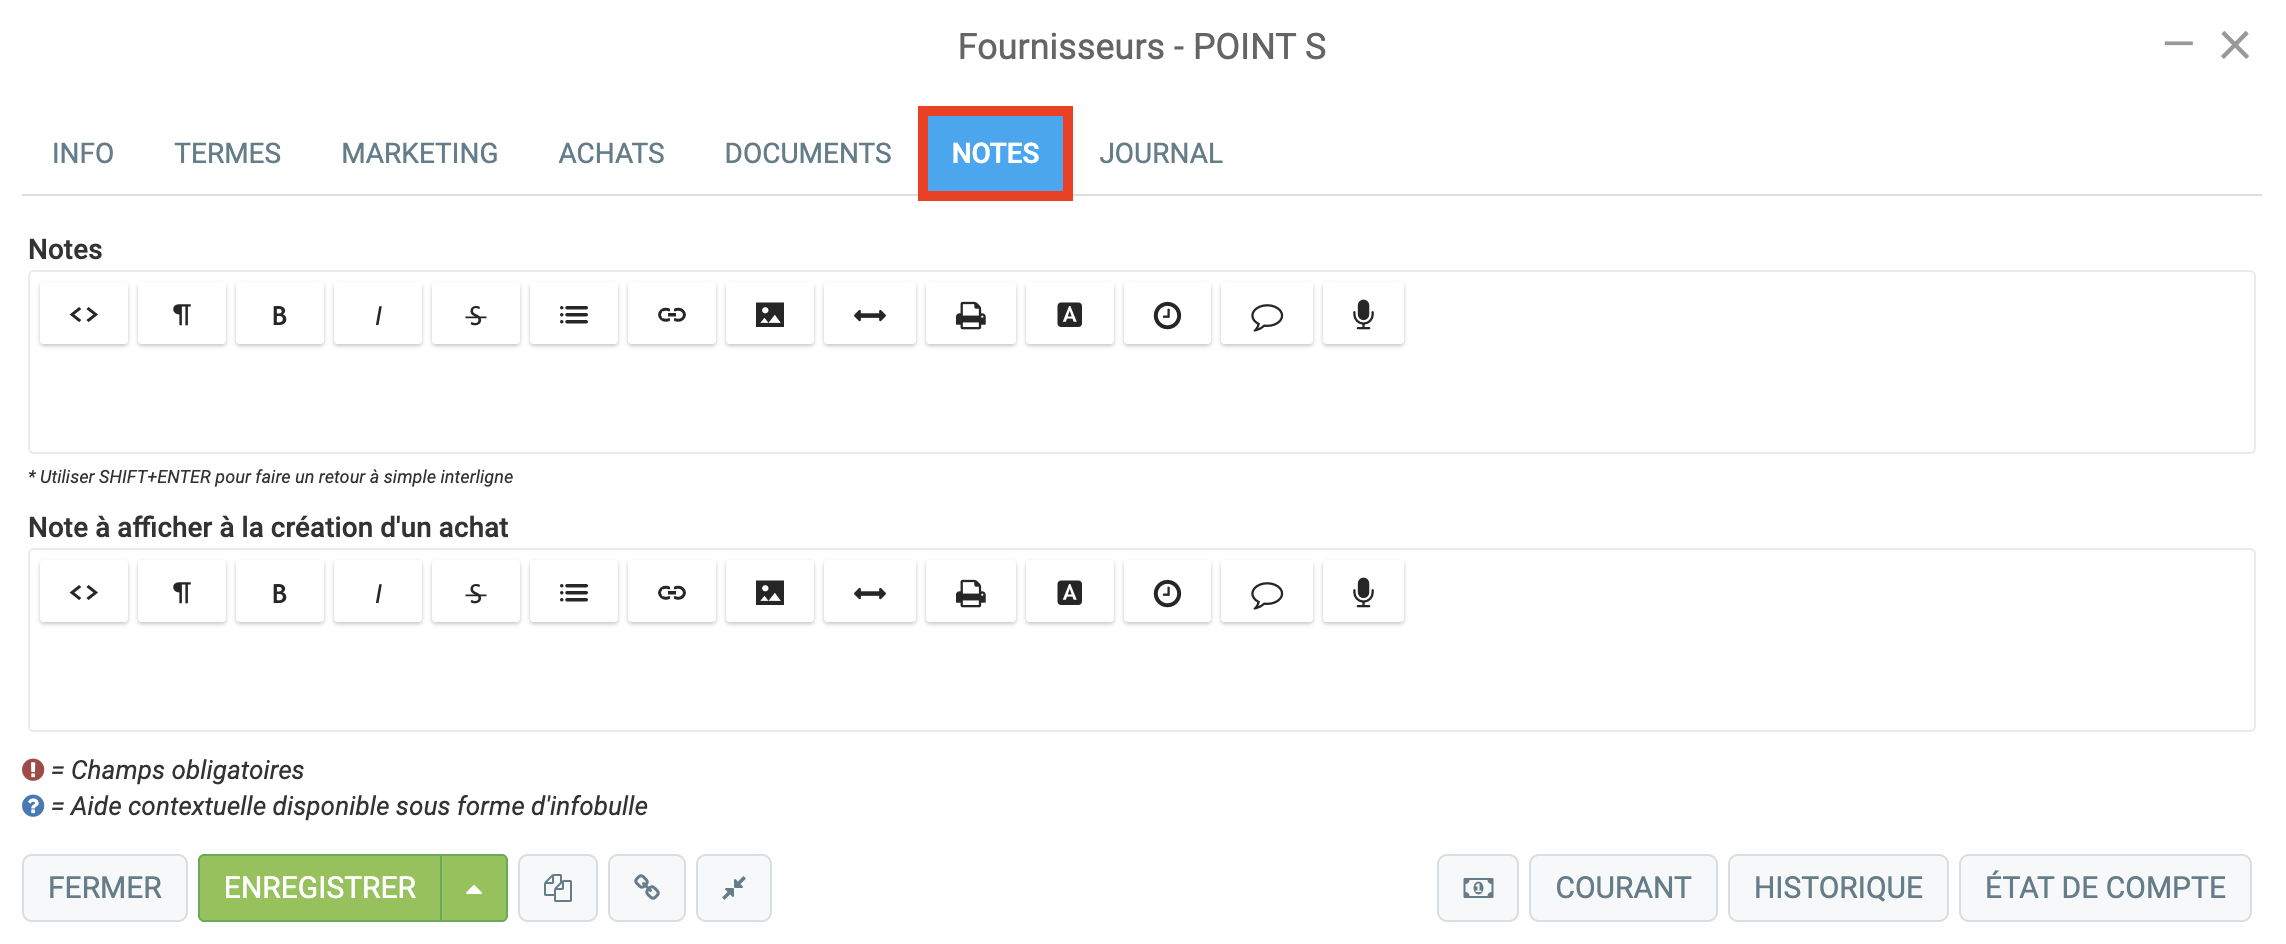Expand the ENREGISTRER arrow dropdown
This screenshot has width=2286, height=944.
pyautogui.click(x=474, y=888)
